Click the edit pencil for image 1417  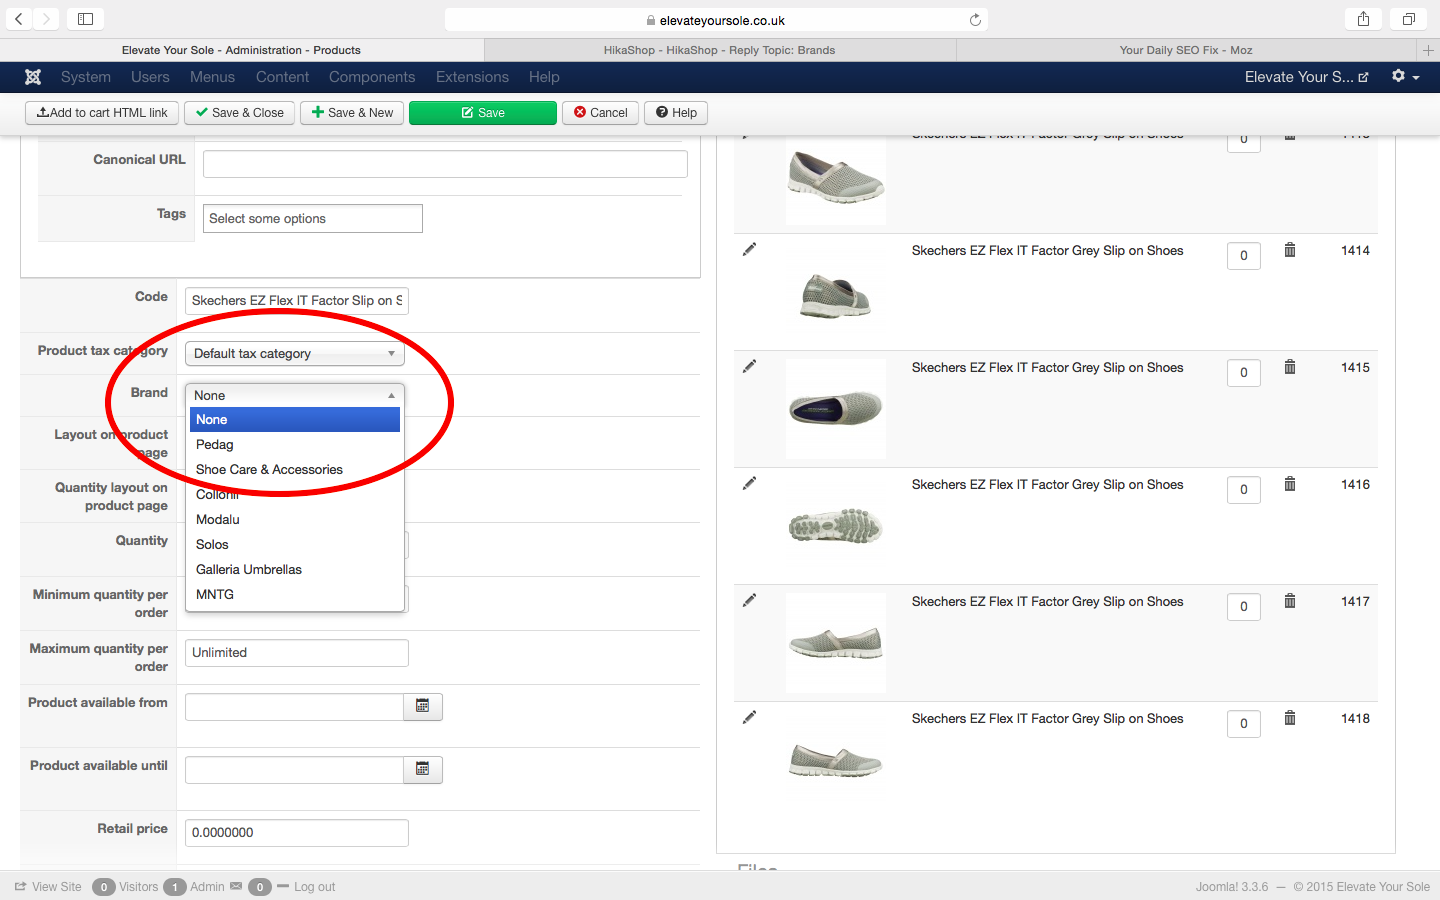point(749,600)
